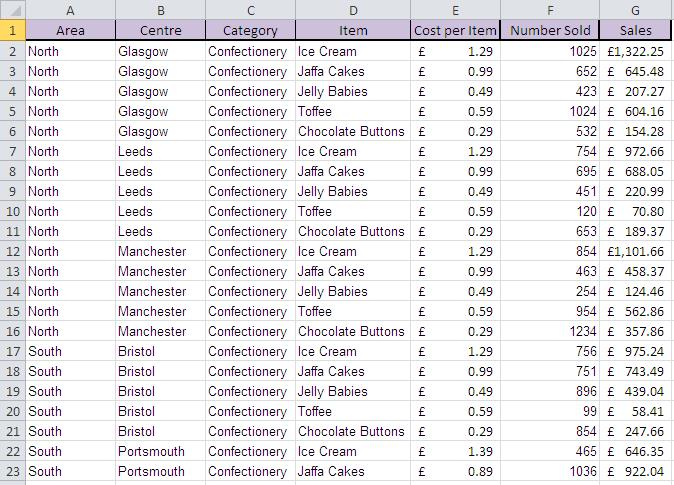674x485 pixels.
Task: Select column G header
Action: tap(635, 9)
